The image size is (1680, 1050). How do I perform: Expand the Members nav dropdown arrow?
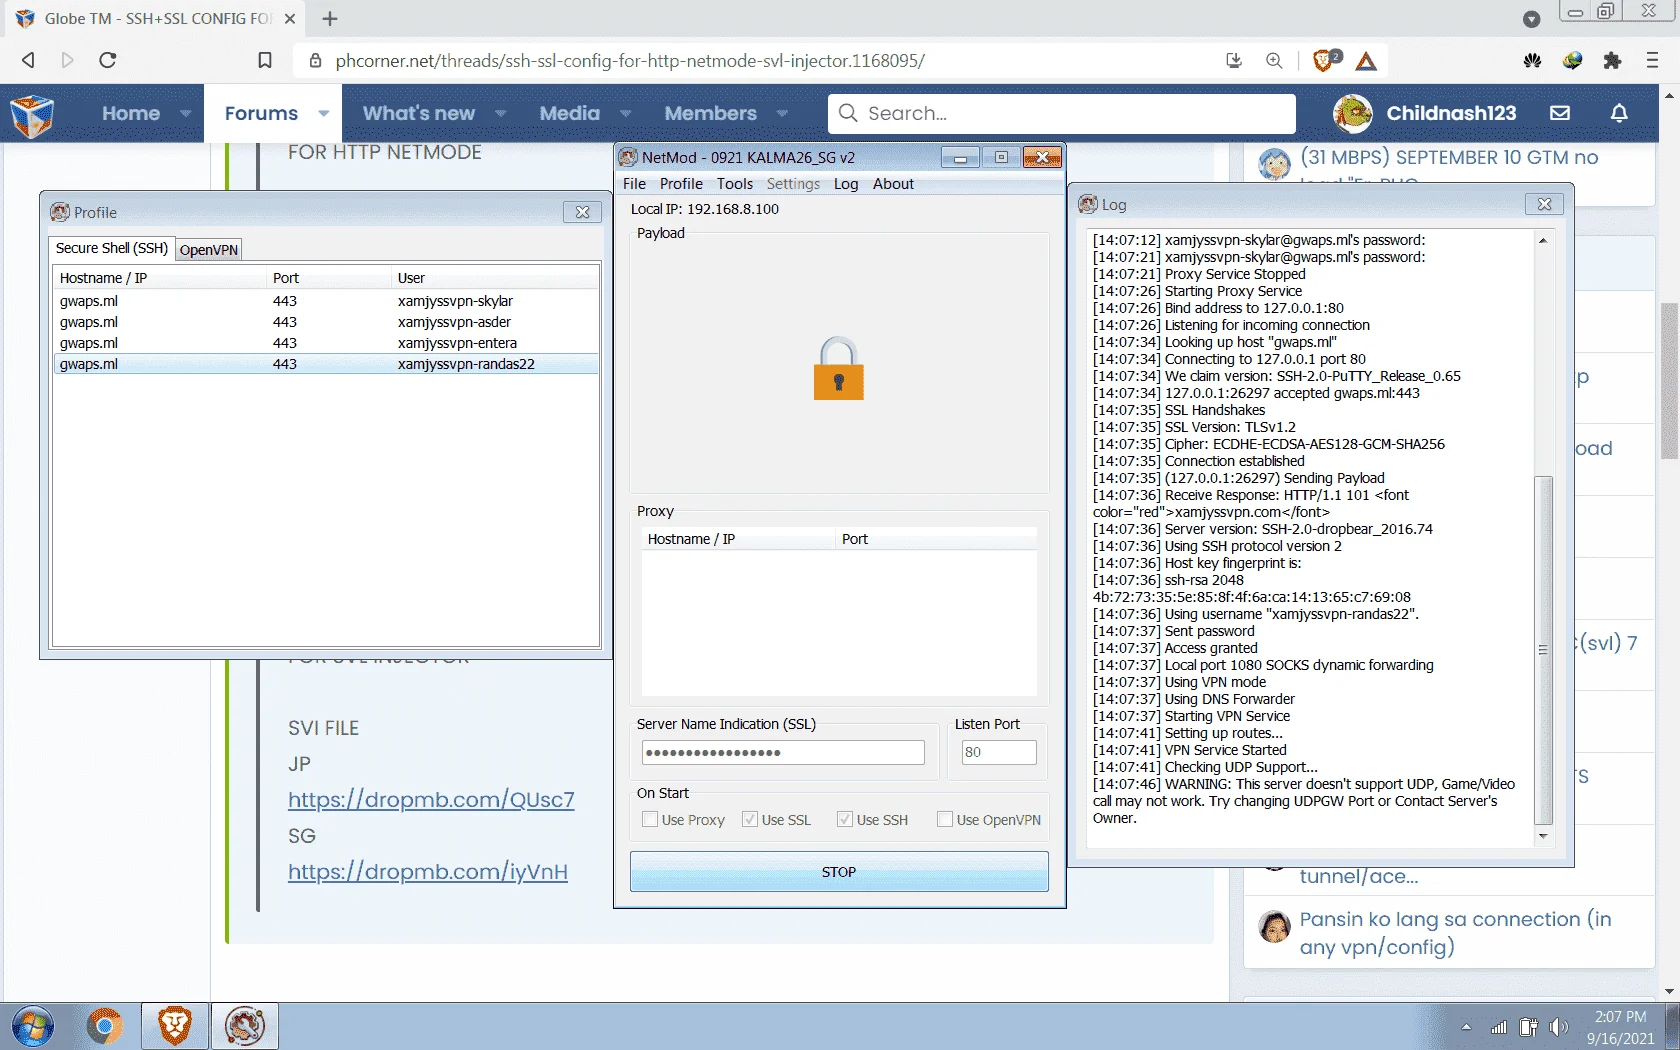tap(783, 114)
